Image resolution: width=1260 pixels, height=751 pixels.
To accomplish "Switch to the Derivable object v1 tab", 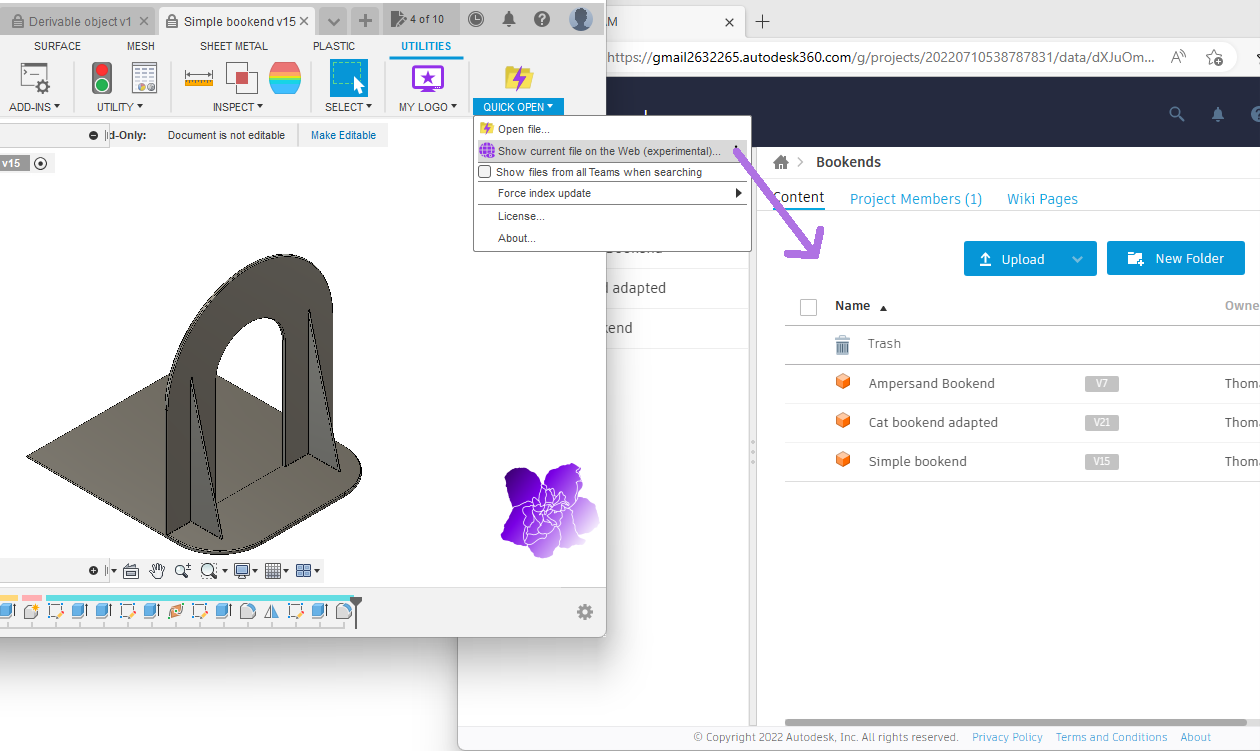I will [x=80, y=21].
